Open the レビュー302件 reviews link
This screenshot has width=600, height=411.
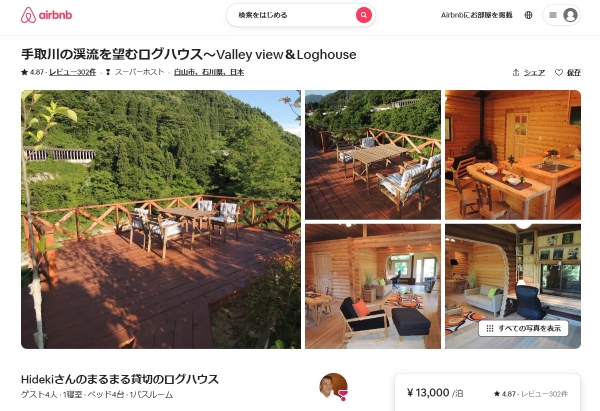pyautogui.click(x=72, y=72)
